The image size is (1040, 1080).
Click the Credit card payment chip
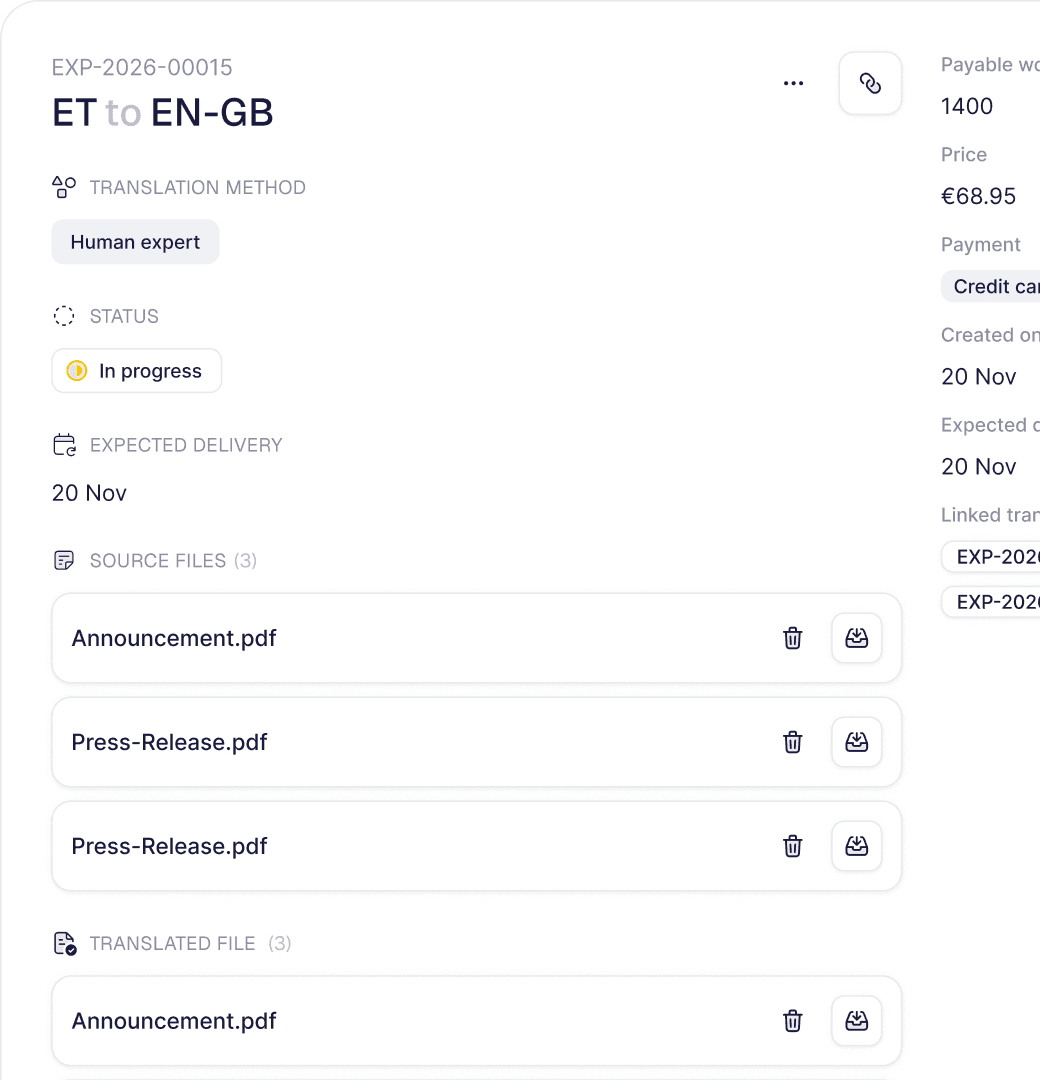pyautogui.click(x=992, y=287)
